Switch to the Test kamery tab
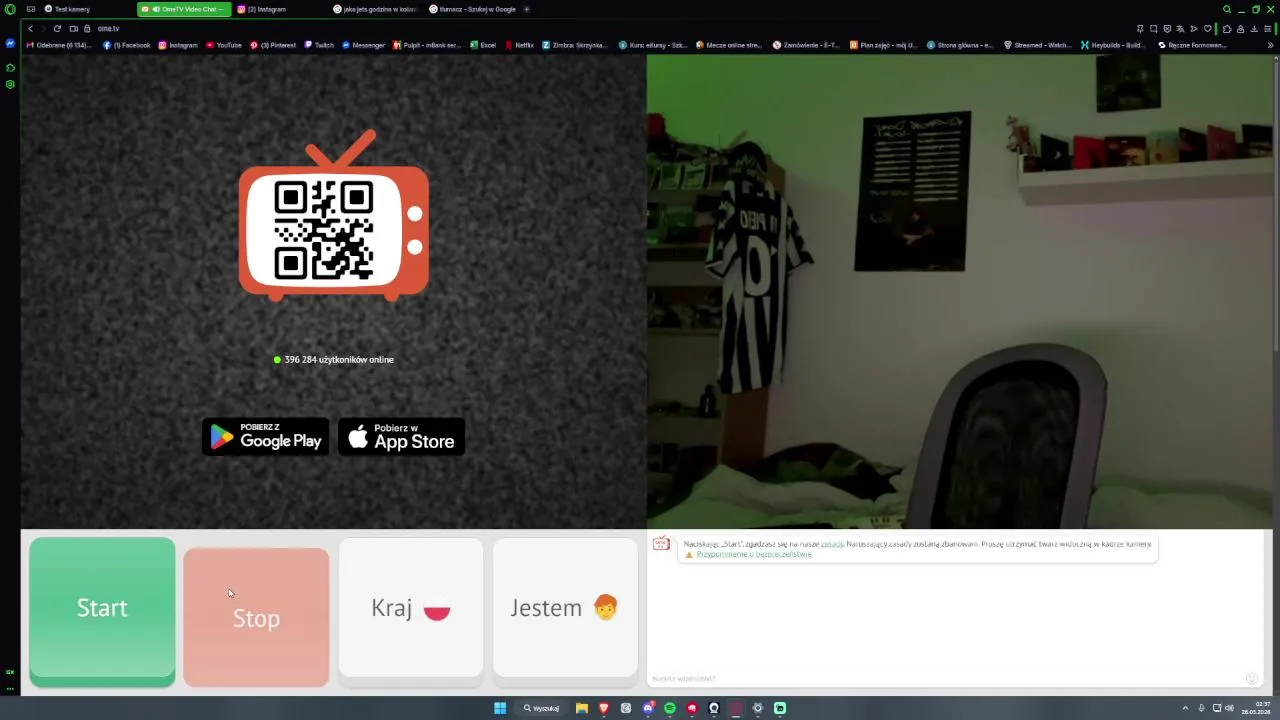This screenshot has width=1280, height=720. tap(86, 9)
